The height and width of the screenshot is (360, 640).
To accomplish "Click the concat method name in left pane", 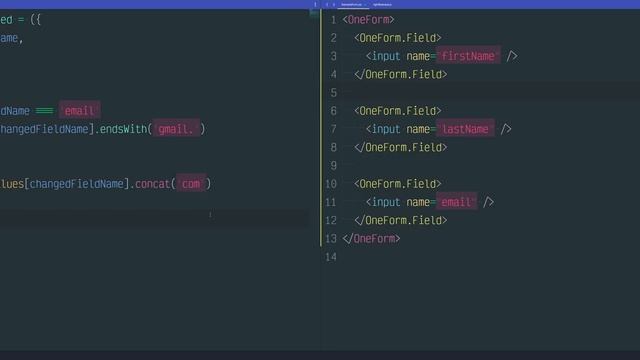I will pos(152,184).
